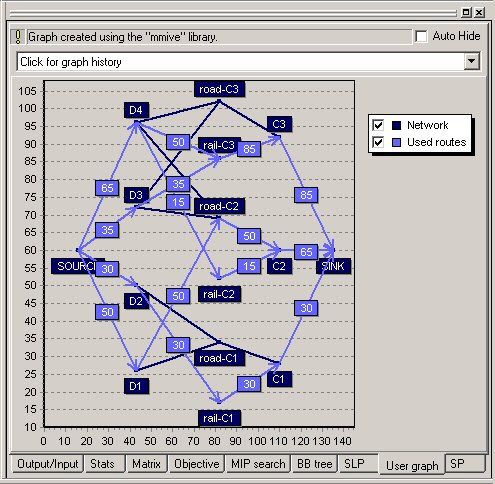Click the road-C3 node label
Image resolution: width=495 pixels, height=484 pixels.
(x=219, y=89)
